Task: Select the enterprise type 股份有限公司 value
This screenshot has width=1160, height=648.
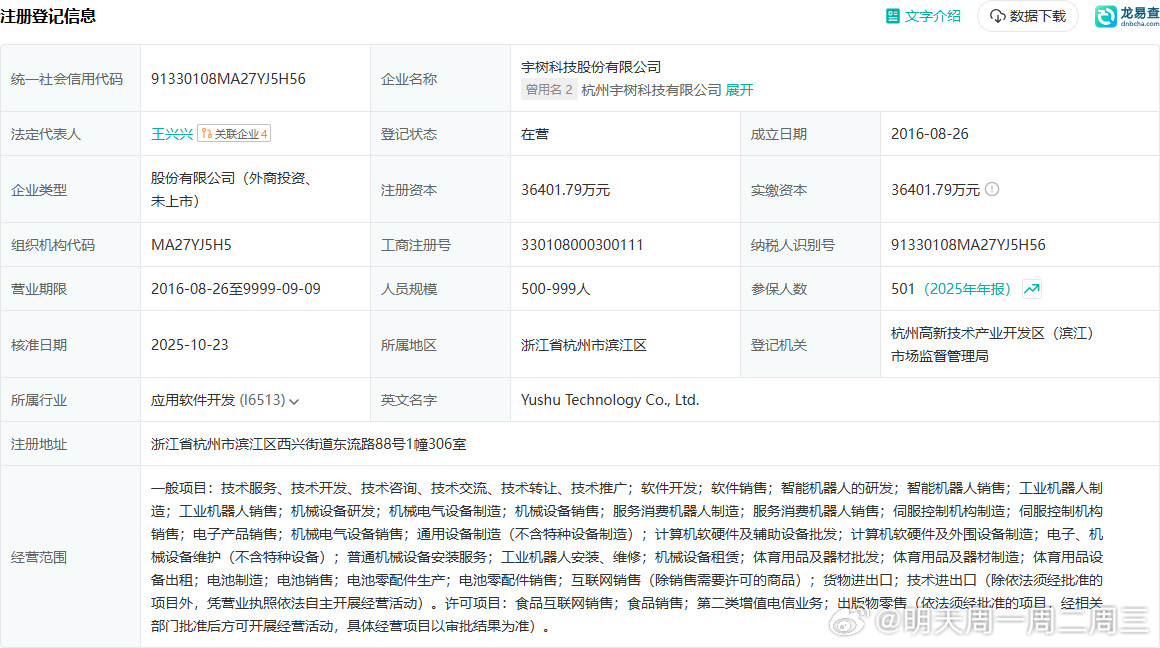Action: pyautogui.click(x=232, y=189)
